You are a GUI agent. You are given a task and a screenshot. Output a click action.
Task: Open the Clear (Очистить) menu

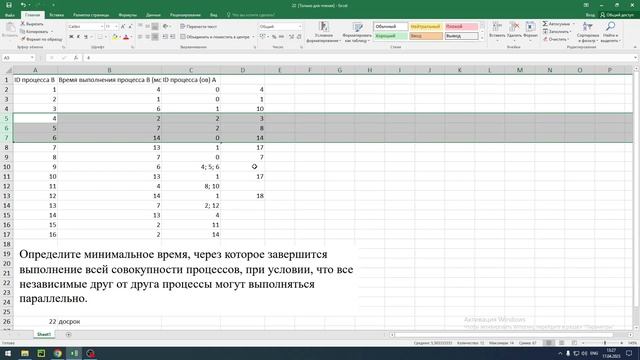(x=556, y=39)
